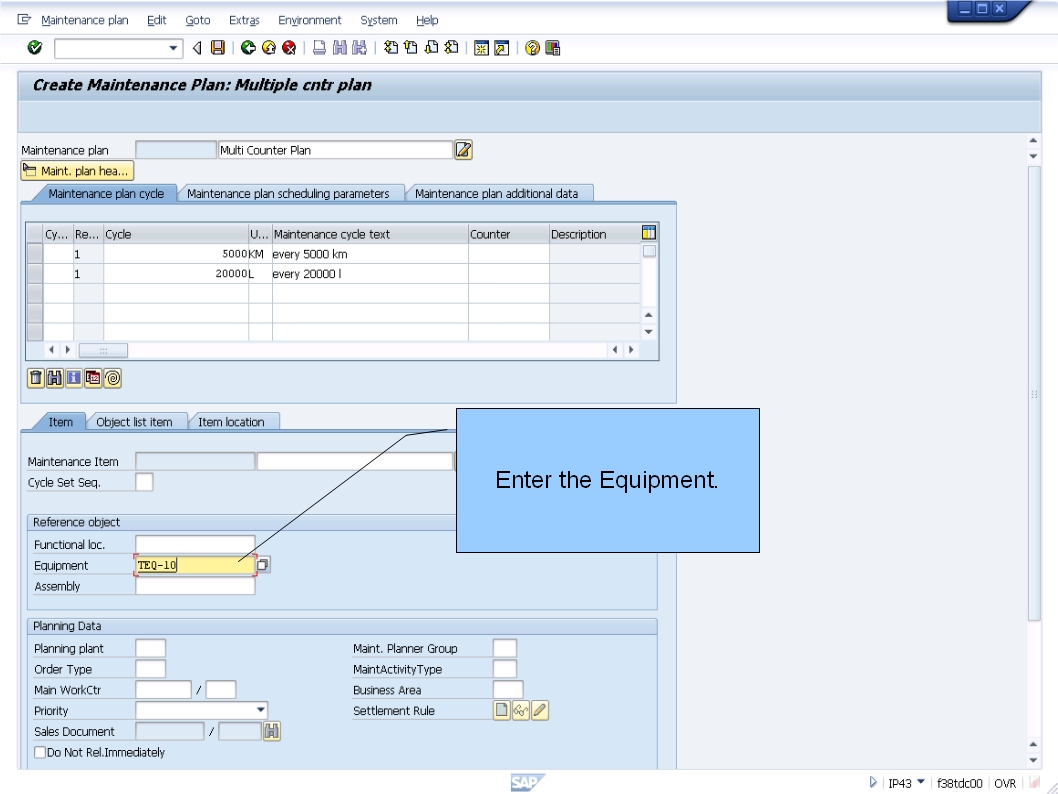This screenshot has height=794, width=1058.
Task: Enable the Do Not Rel.Immediately checkbox
Action: (38, 752)
